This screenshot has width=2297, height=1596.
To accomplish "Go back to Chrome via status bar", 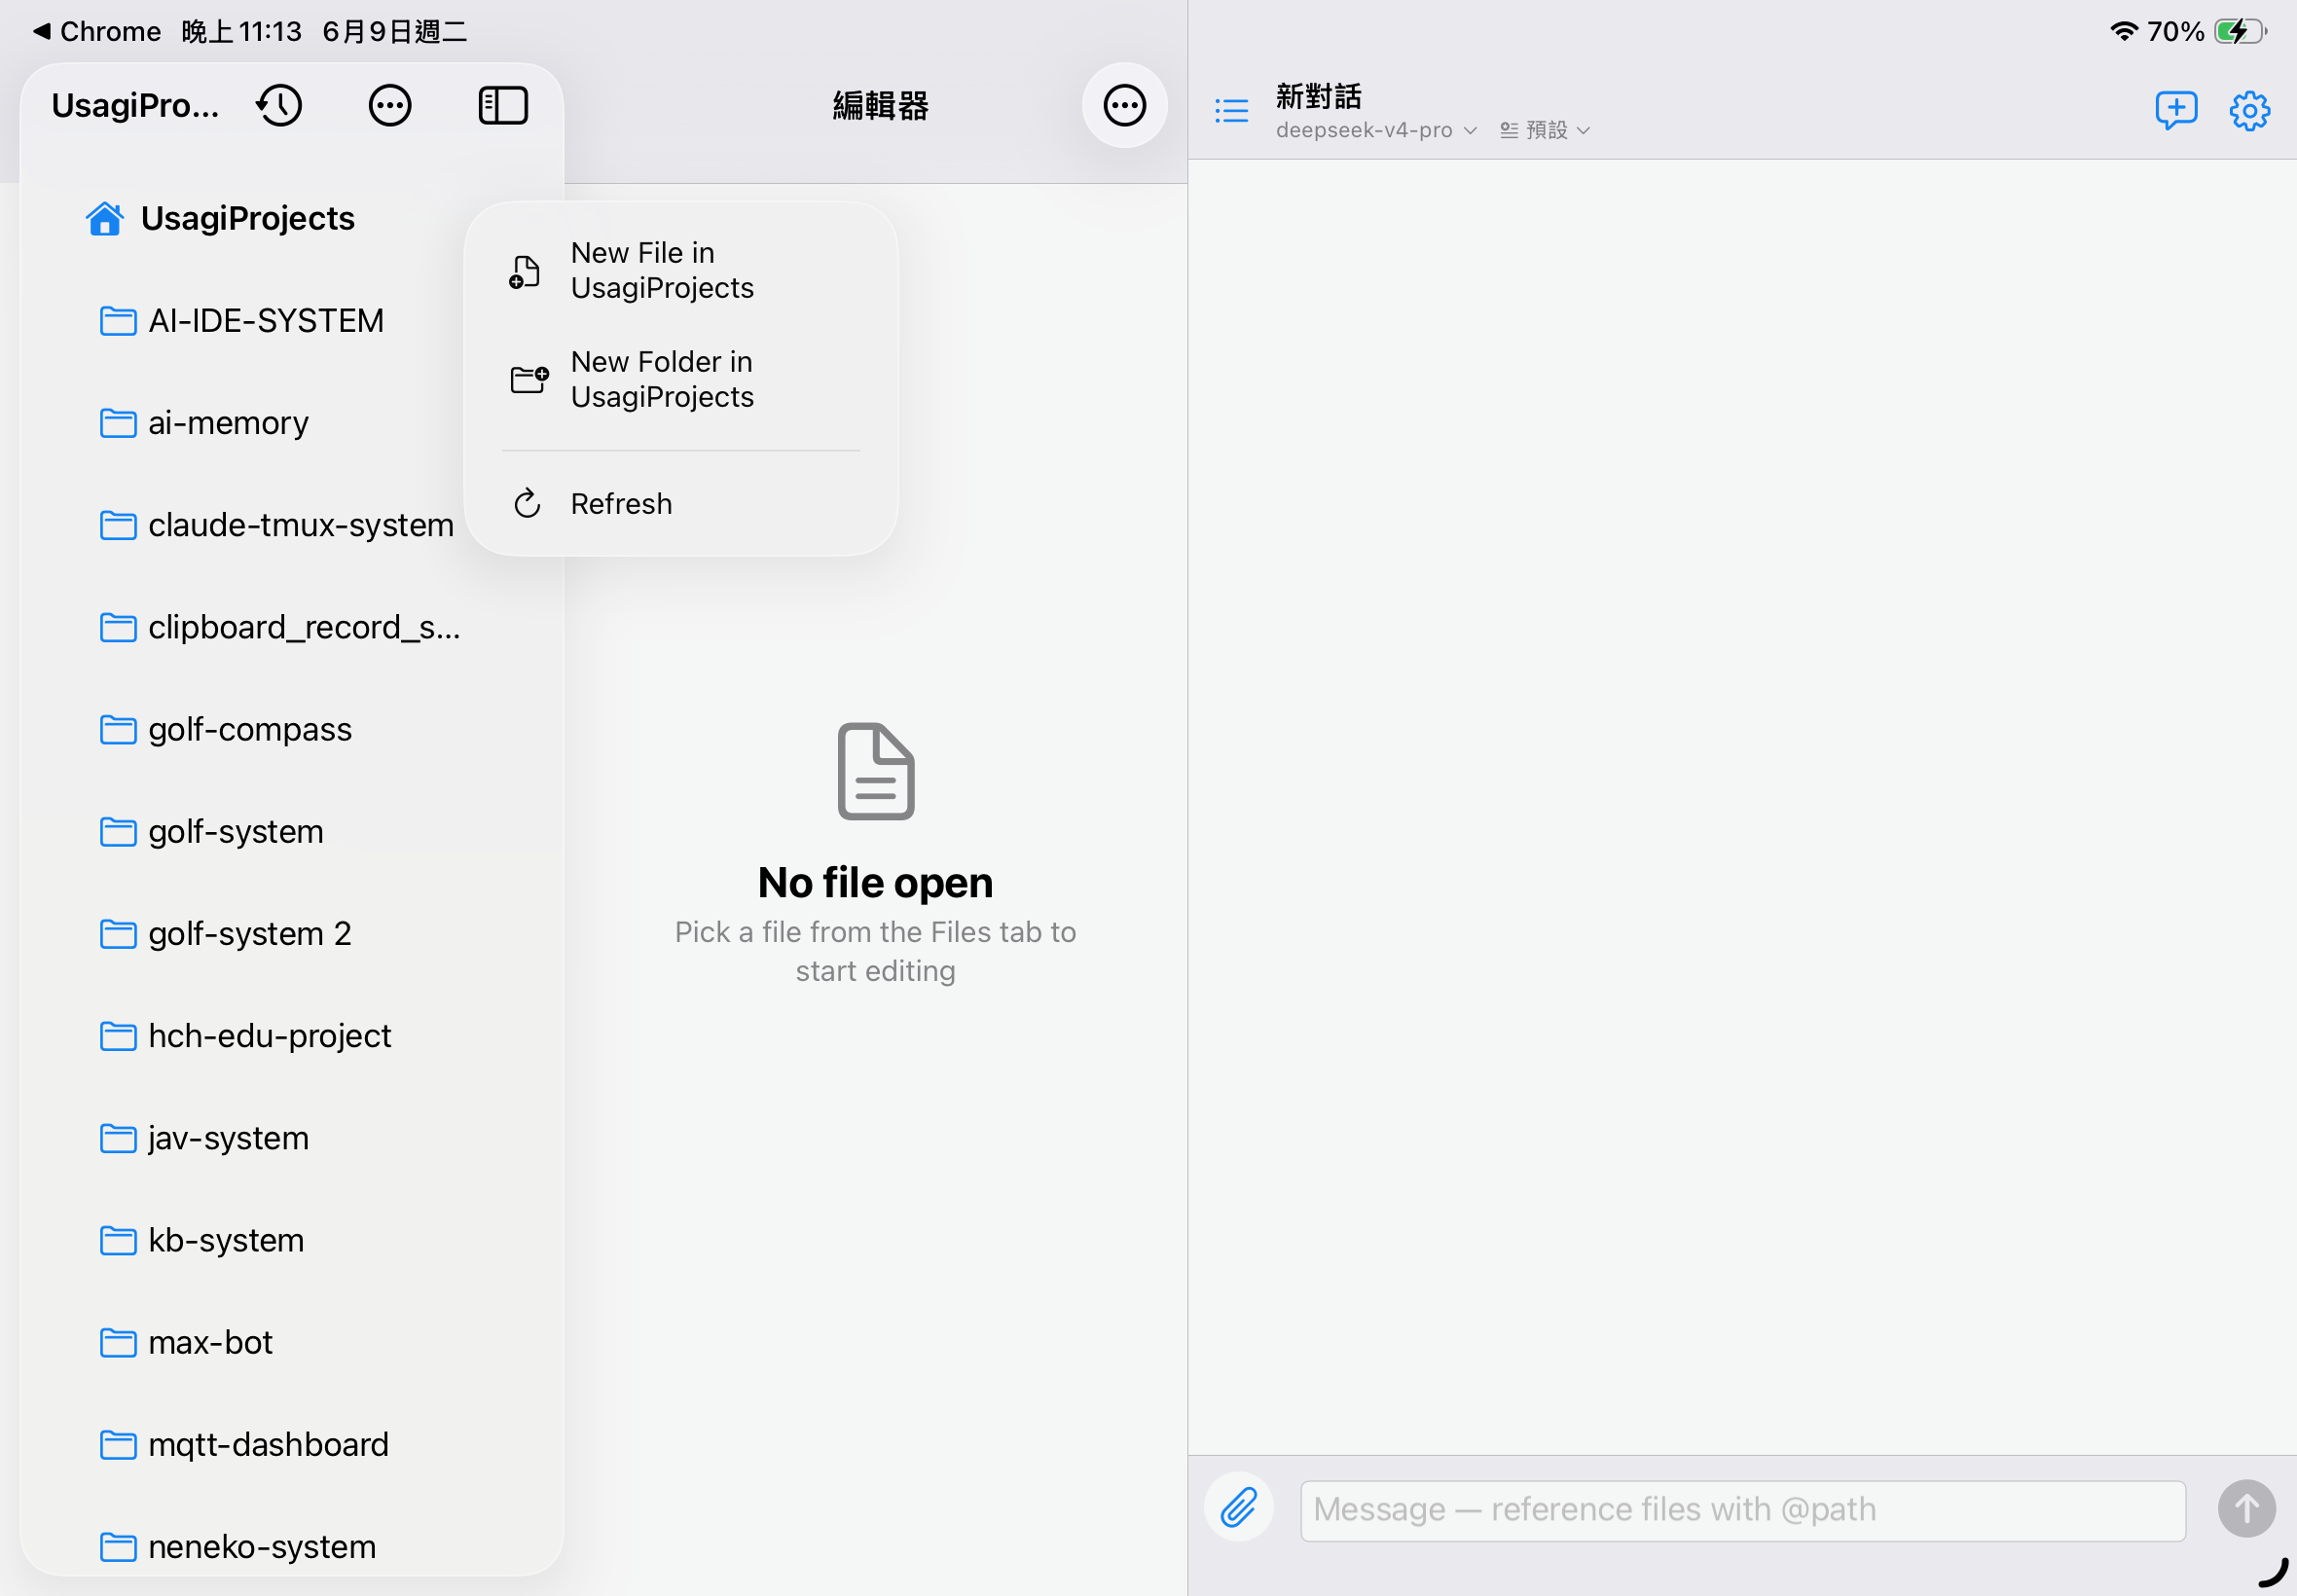I will (x=98, y=31).
